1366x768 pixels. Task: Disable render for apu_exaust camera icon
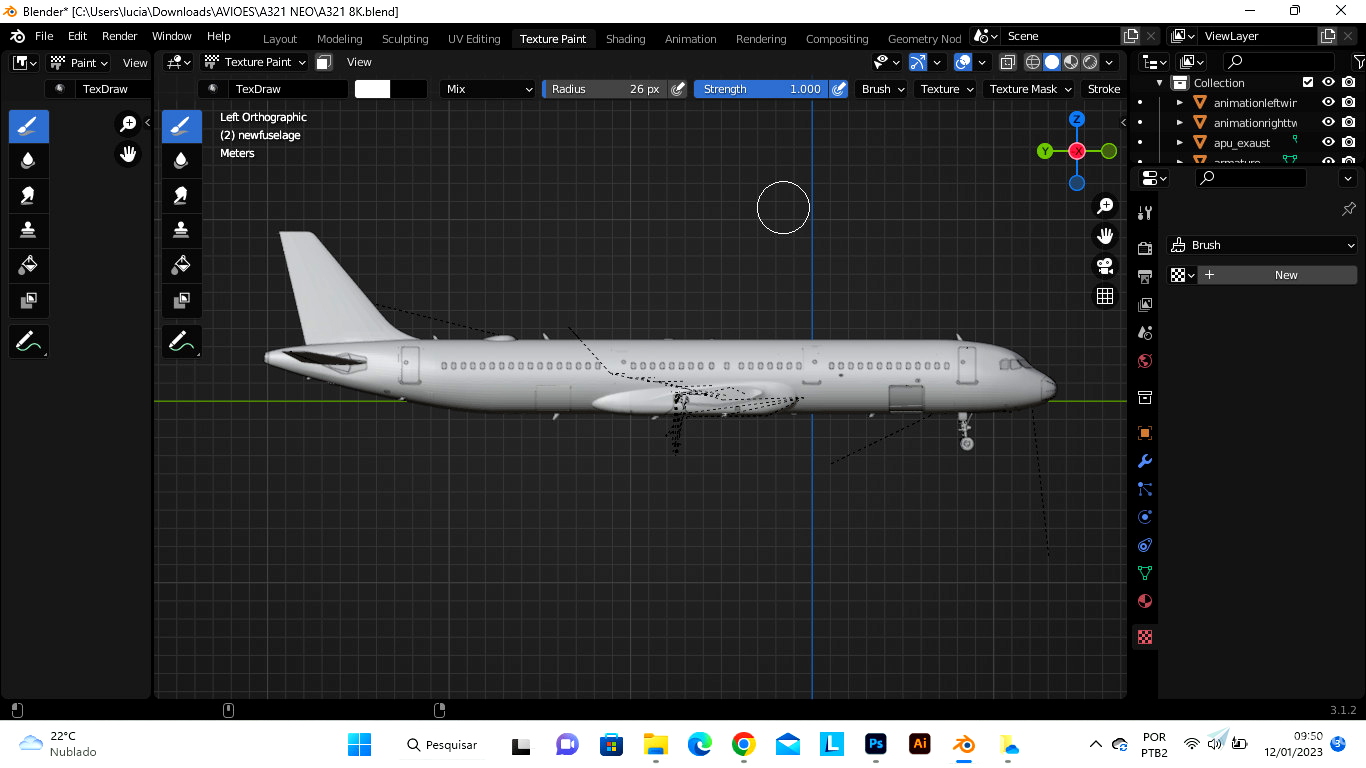tap(1349, 142)
